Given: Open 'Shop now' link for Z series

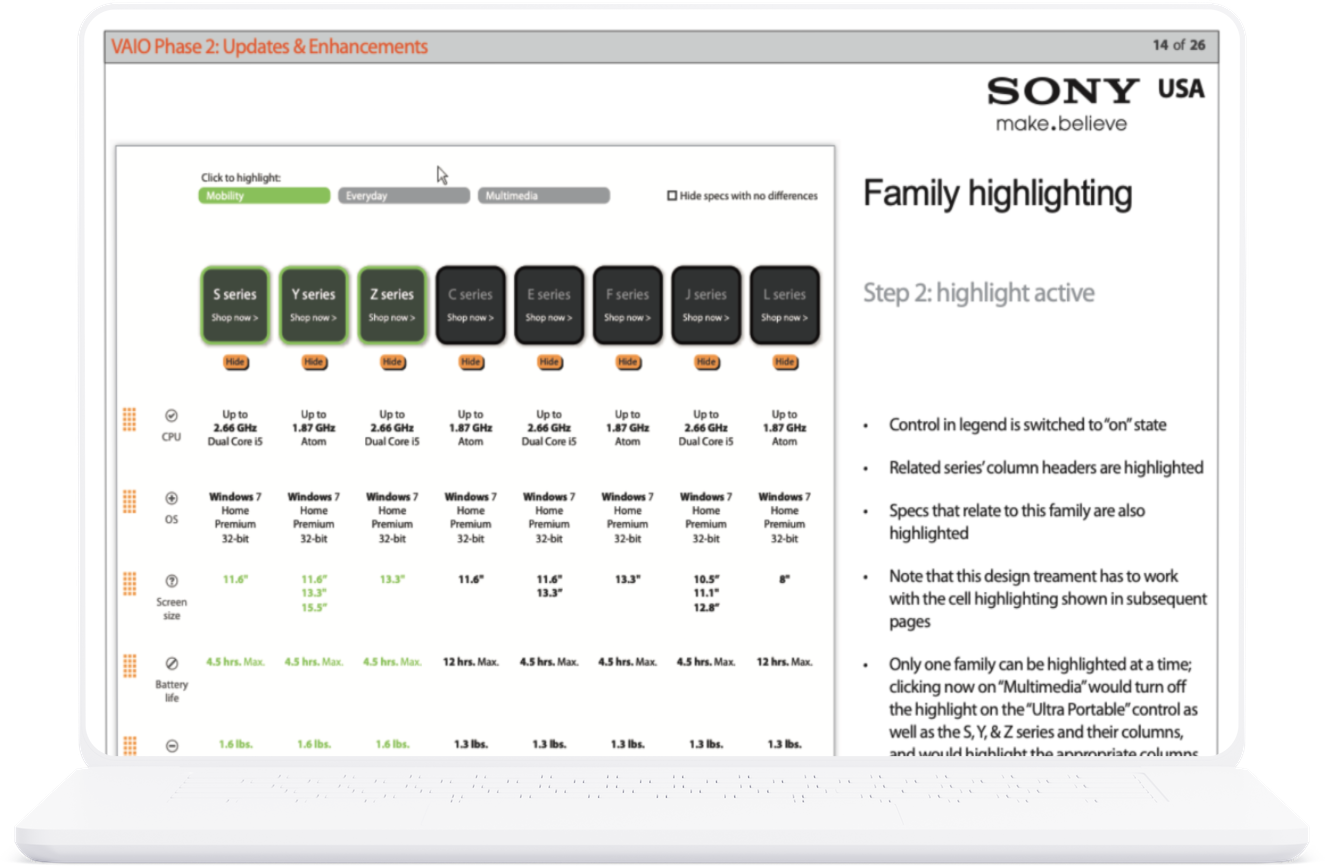Looking at the screenshot, I should pos(392,318).
